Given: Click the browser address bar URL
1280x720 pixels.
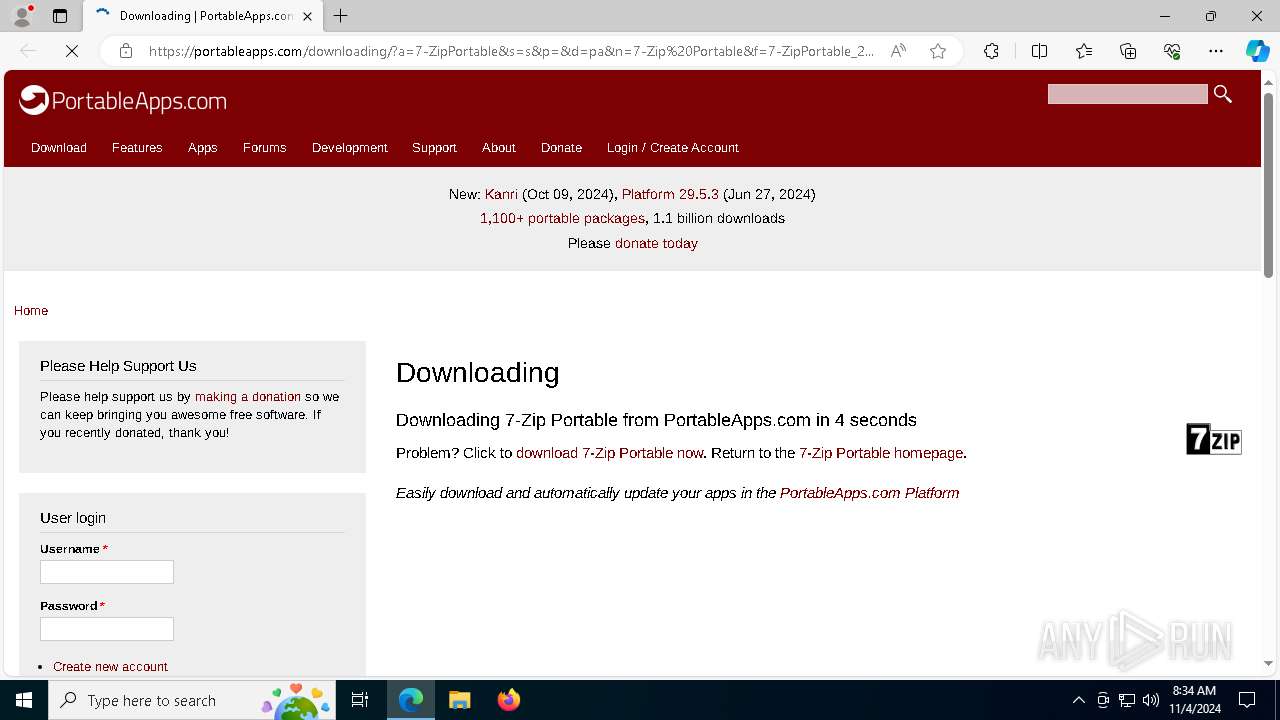Looking at the screenshot, I should point(511,51).
